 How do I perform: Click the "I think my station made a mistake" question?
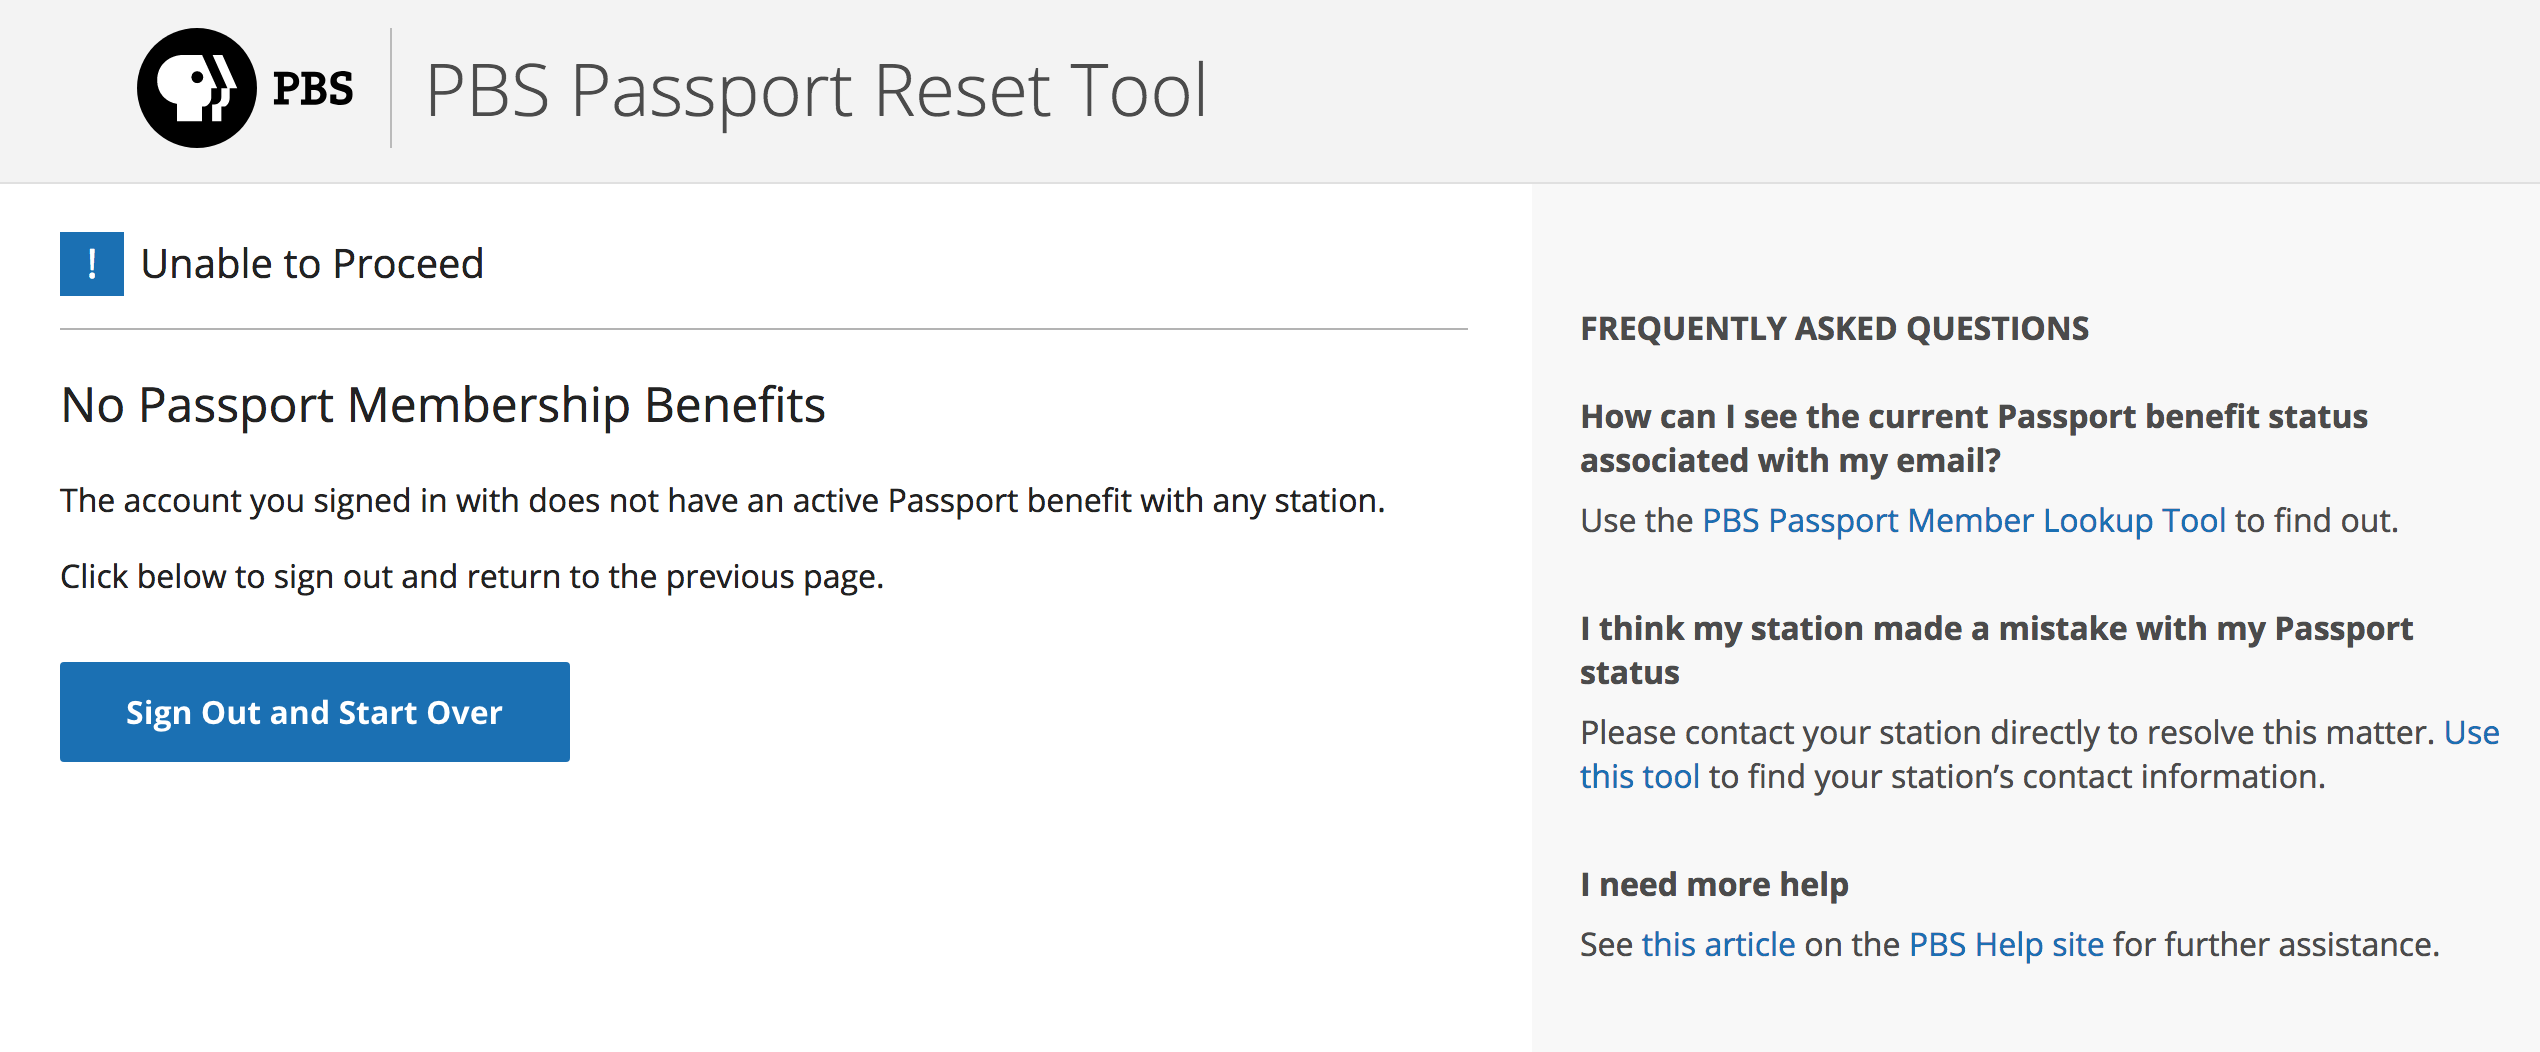point(1996,650)
